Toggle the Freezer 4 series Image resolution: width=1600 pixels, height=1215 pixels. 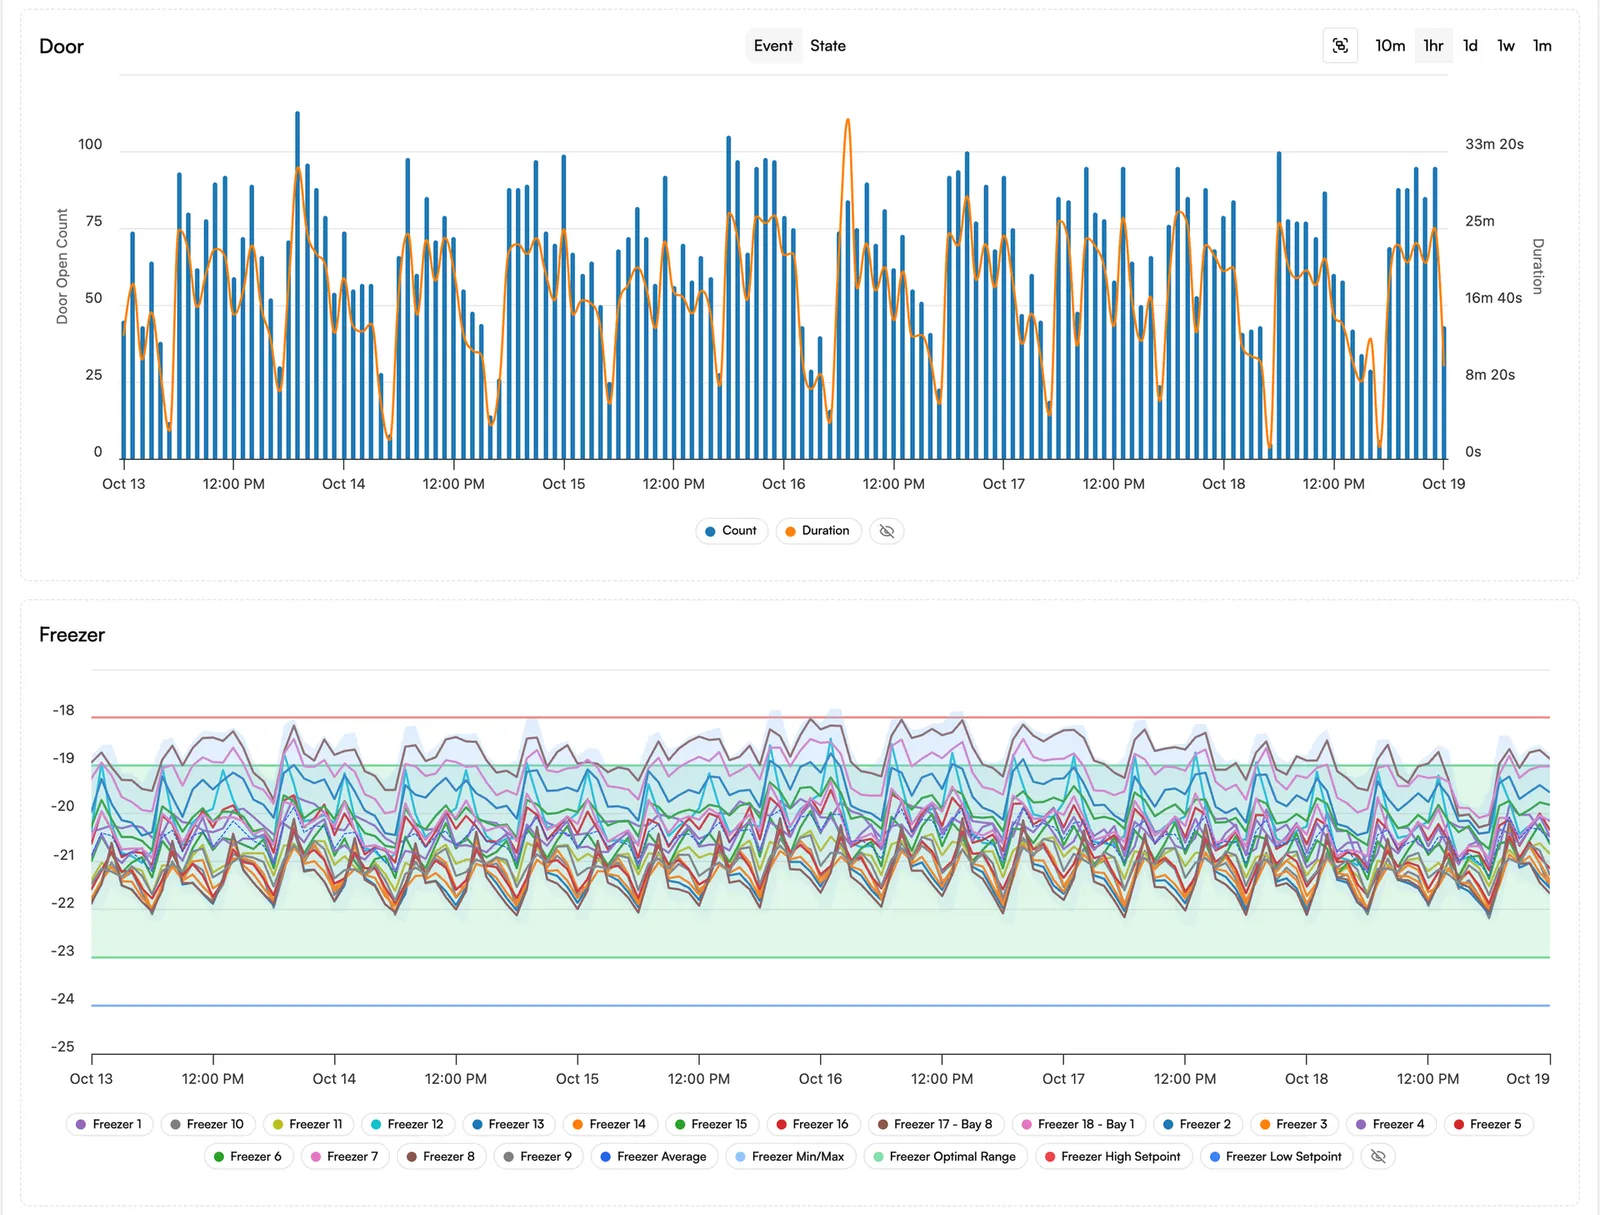[1391, 1125]
